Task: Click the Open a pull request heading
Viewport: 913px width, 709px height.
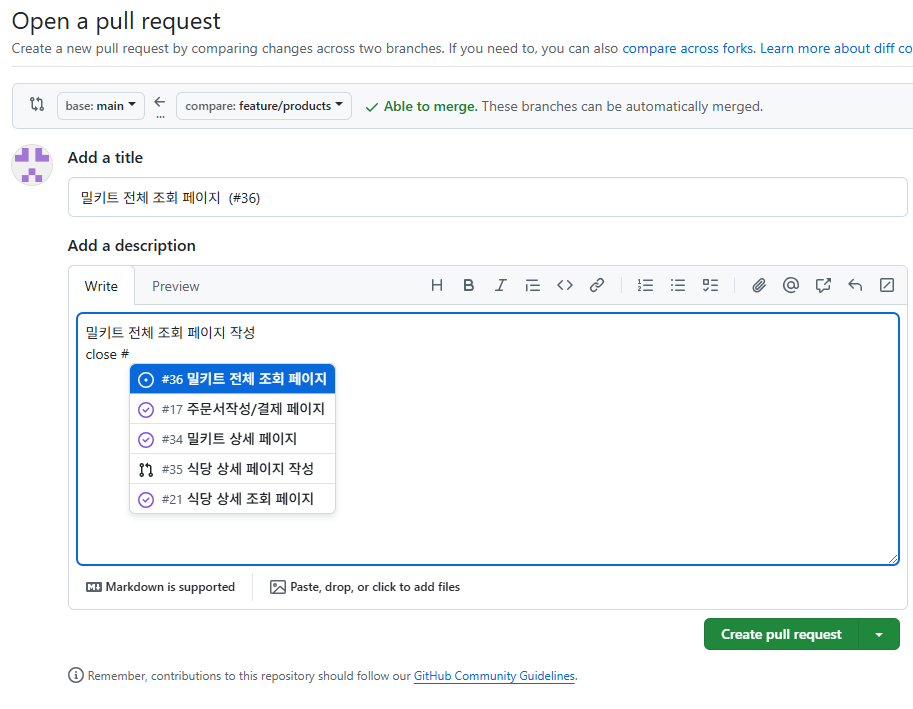Action: click(x=116, y=21)
